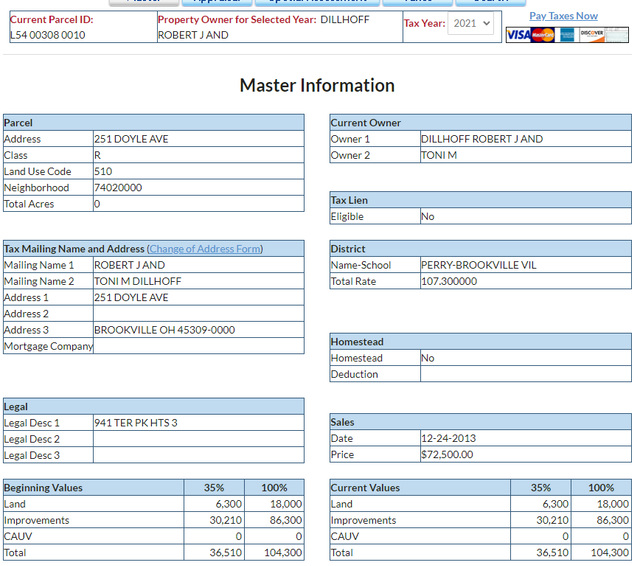The height and width of the screenshot is (566, 640).
Task: Click Tax Lien Eligible value No
Action: click(x=428, y=217)
